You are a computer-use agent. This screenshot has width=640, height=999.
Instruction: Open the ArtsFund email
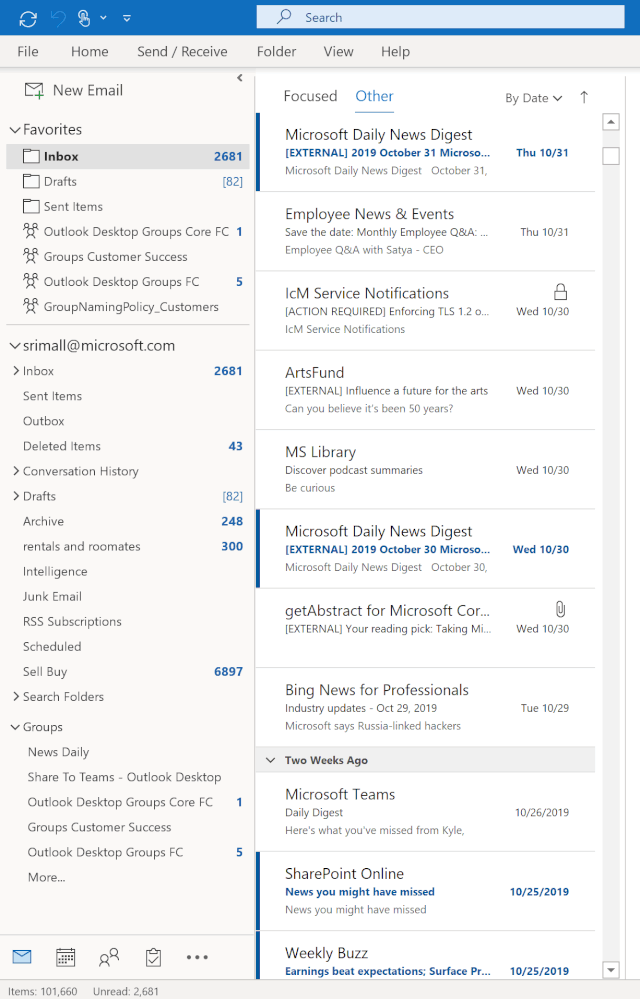coord(425,390)
